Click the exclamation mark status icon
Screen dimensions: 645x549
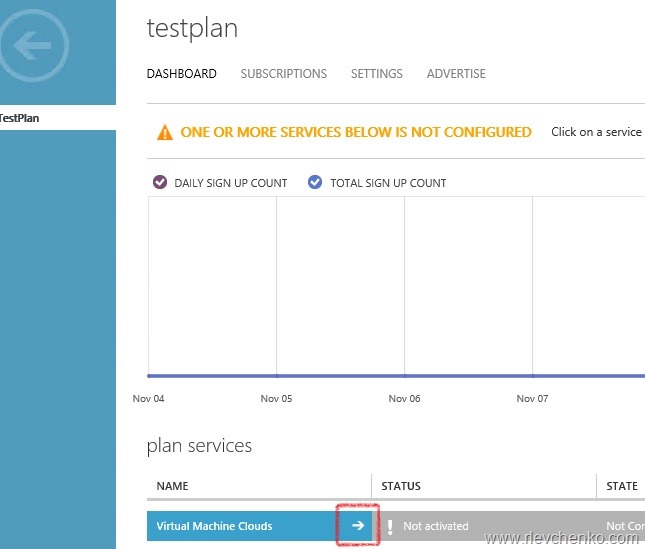390,526
